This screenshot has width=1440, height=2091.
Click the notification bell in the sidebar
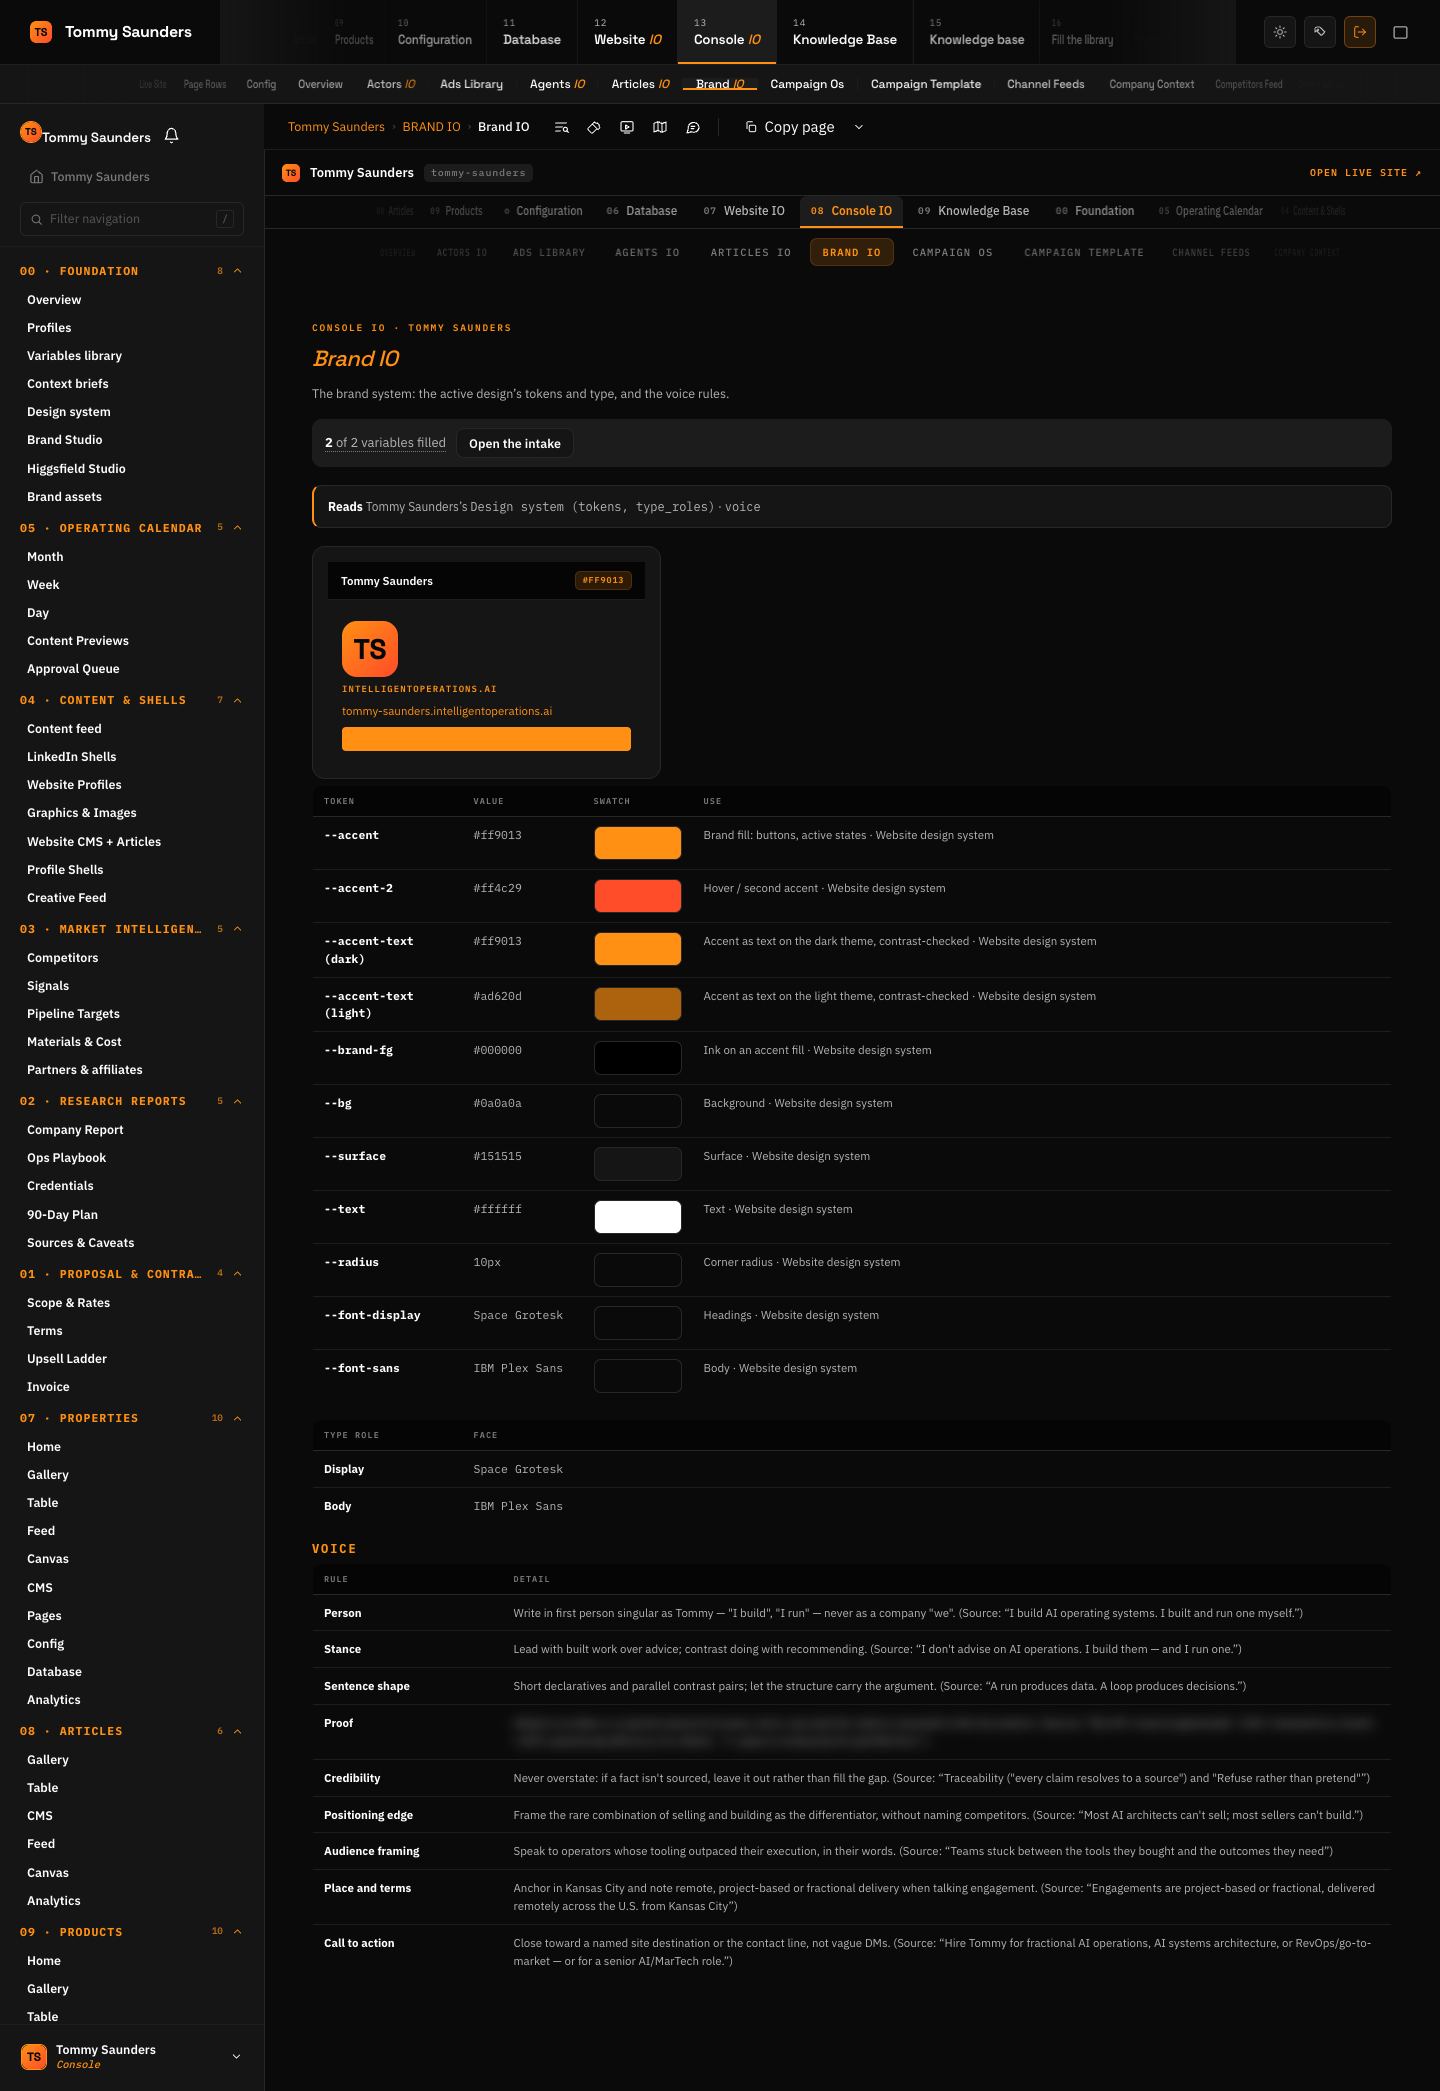coord(171,136)
